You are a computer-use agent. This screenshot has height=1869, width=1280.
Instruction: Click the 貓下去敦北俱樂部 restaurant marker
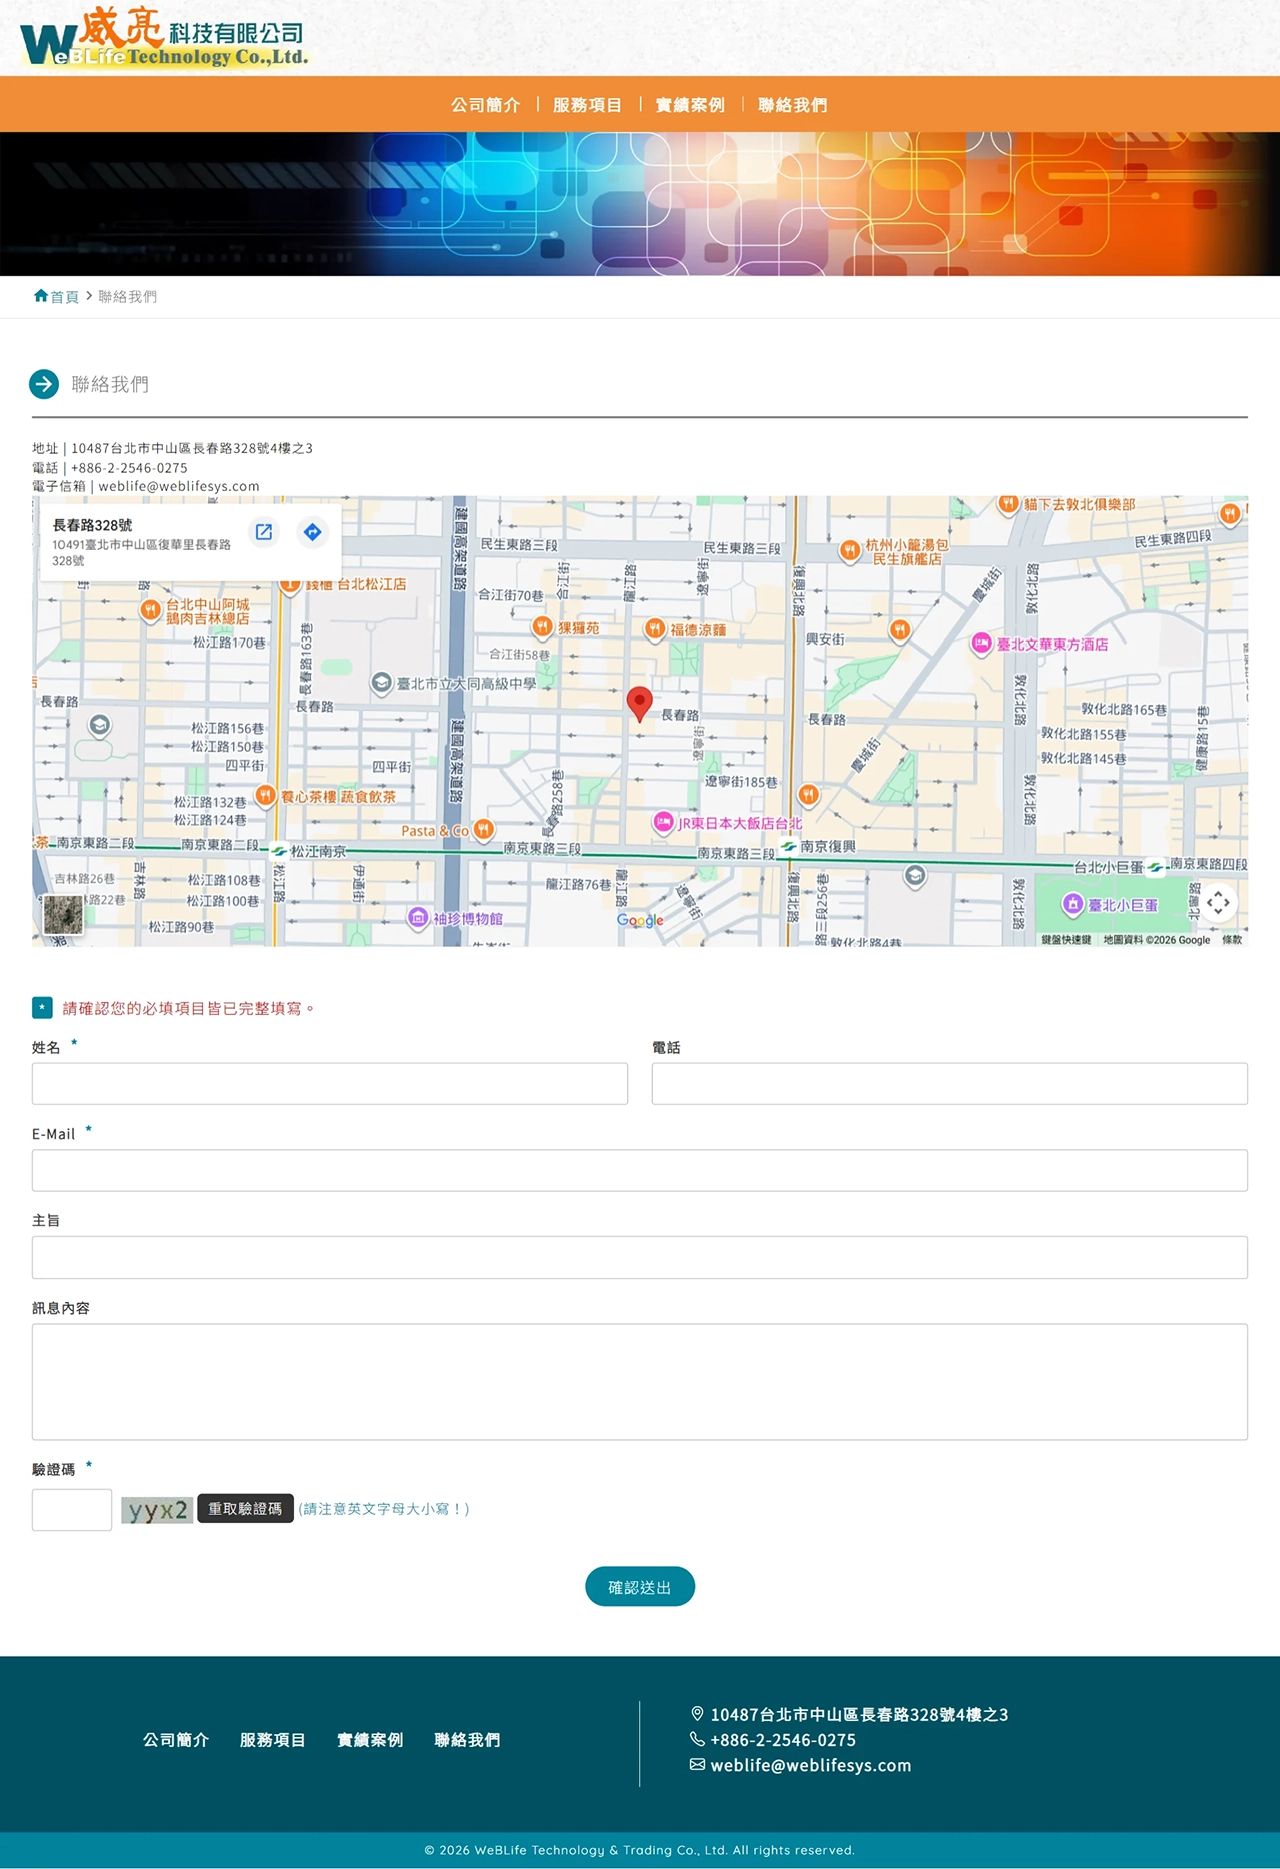(1009, 503)
